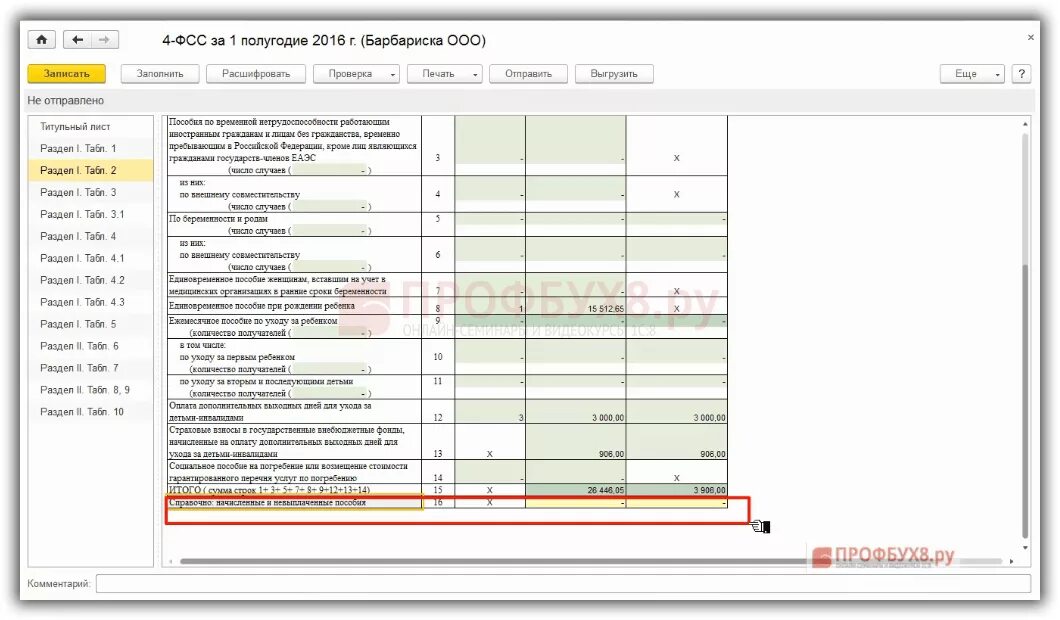Image resolution: width=1060 pixels, height=620 pixels.
Task: Click the Заполнить button
Action: [x=159, y=73]
